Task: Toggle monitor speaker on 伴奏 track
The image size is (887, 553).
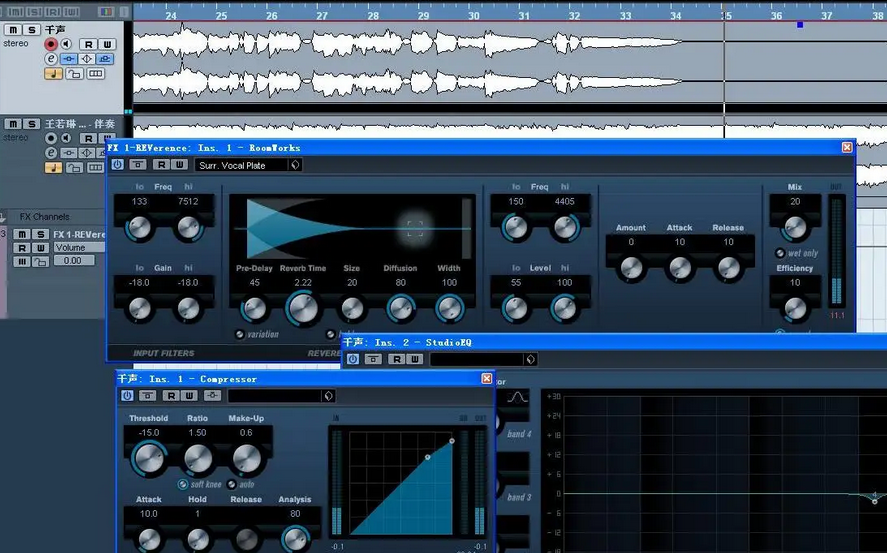Action: coord(67,138)
